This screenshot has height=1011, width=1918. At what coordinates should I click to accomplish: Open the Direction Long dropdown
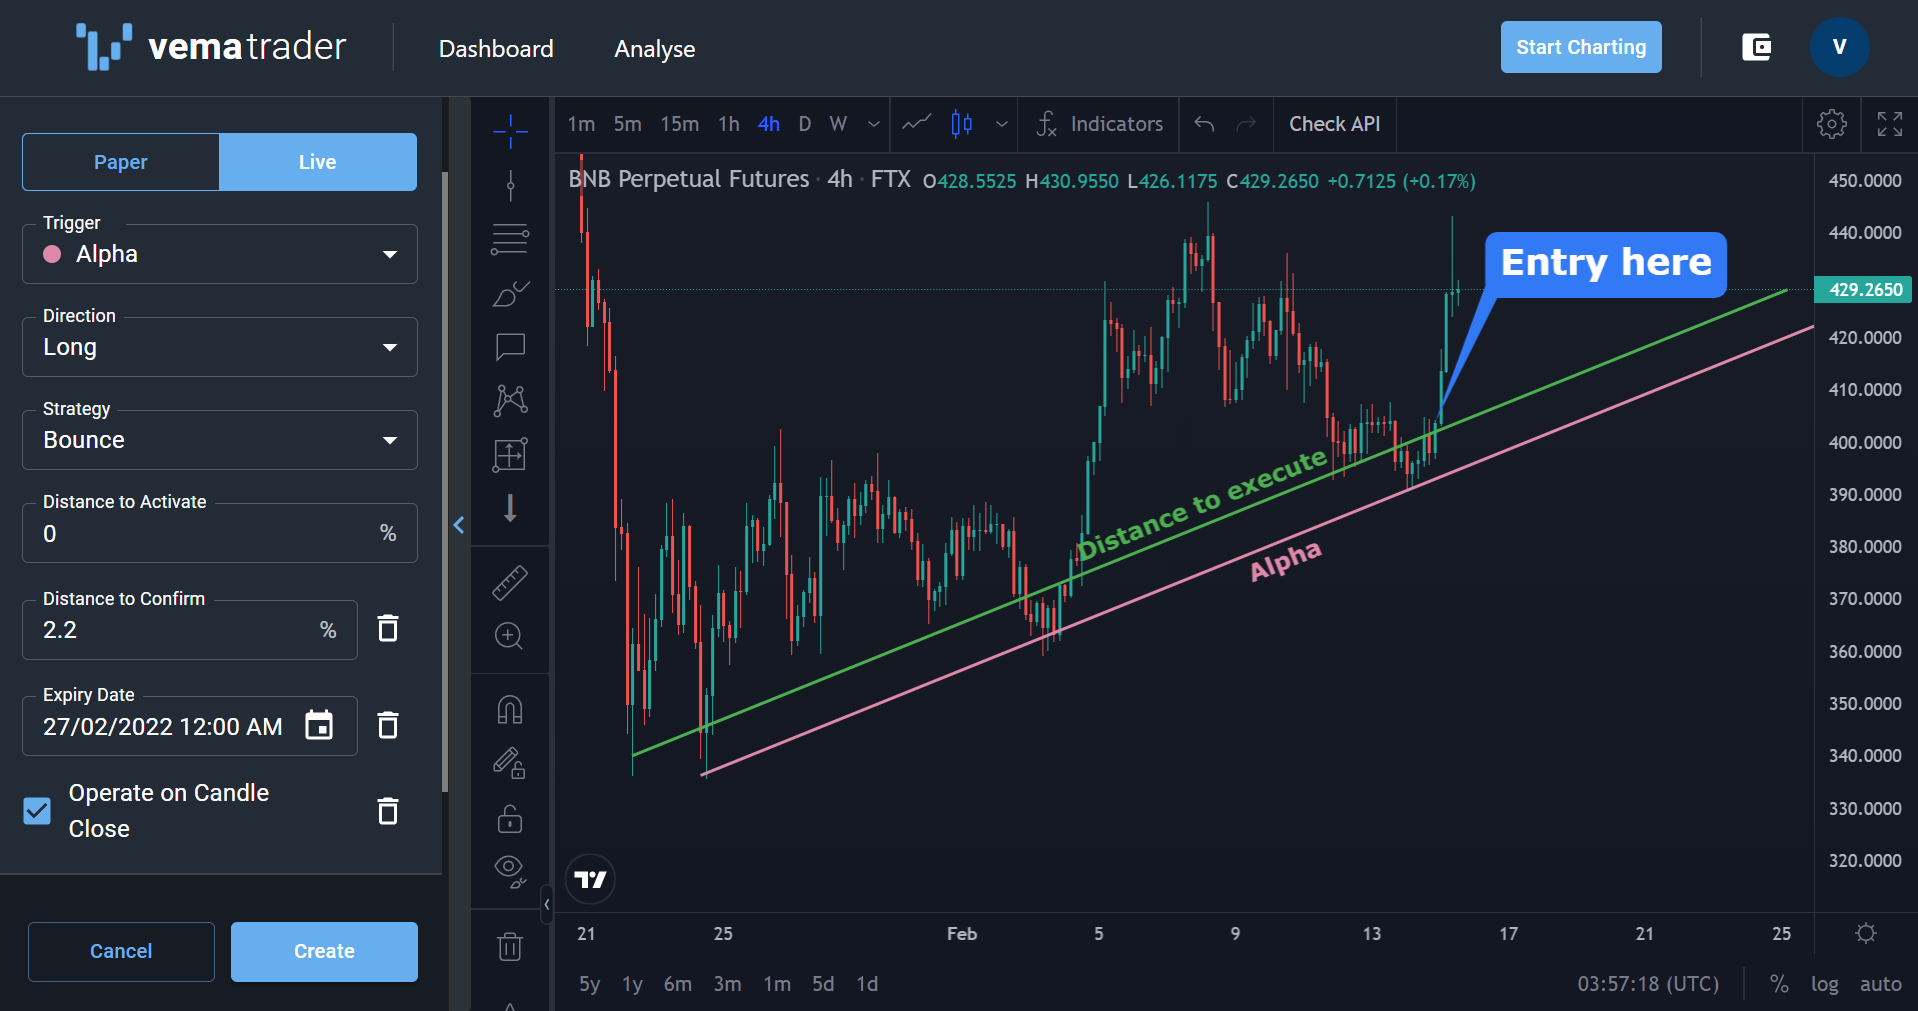point(220,347)
